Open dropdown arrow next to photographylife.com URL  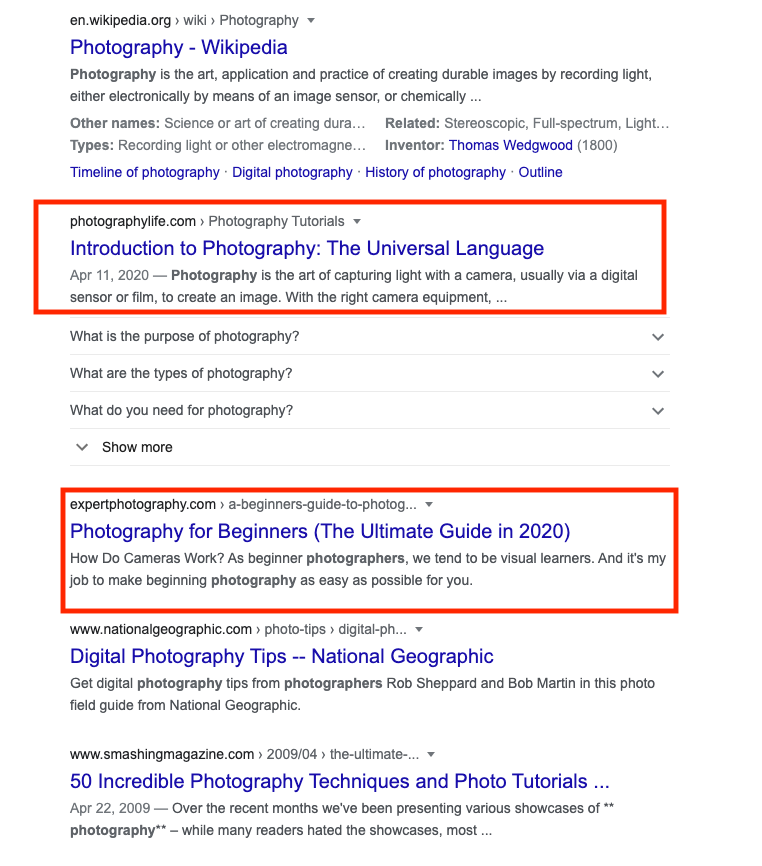[357, 221]
